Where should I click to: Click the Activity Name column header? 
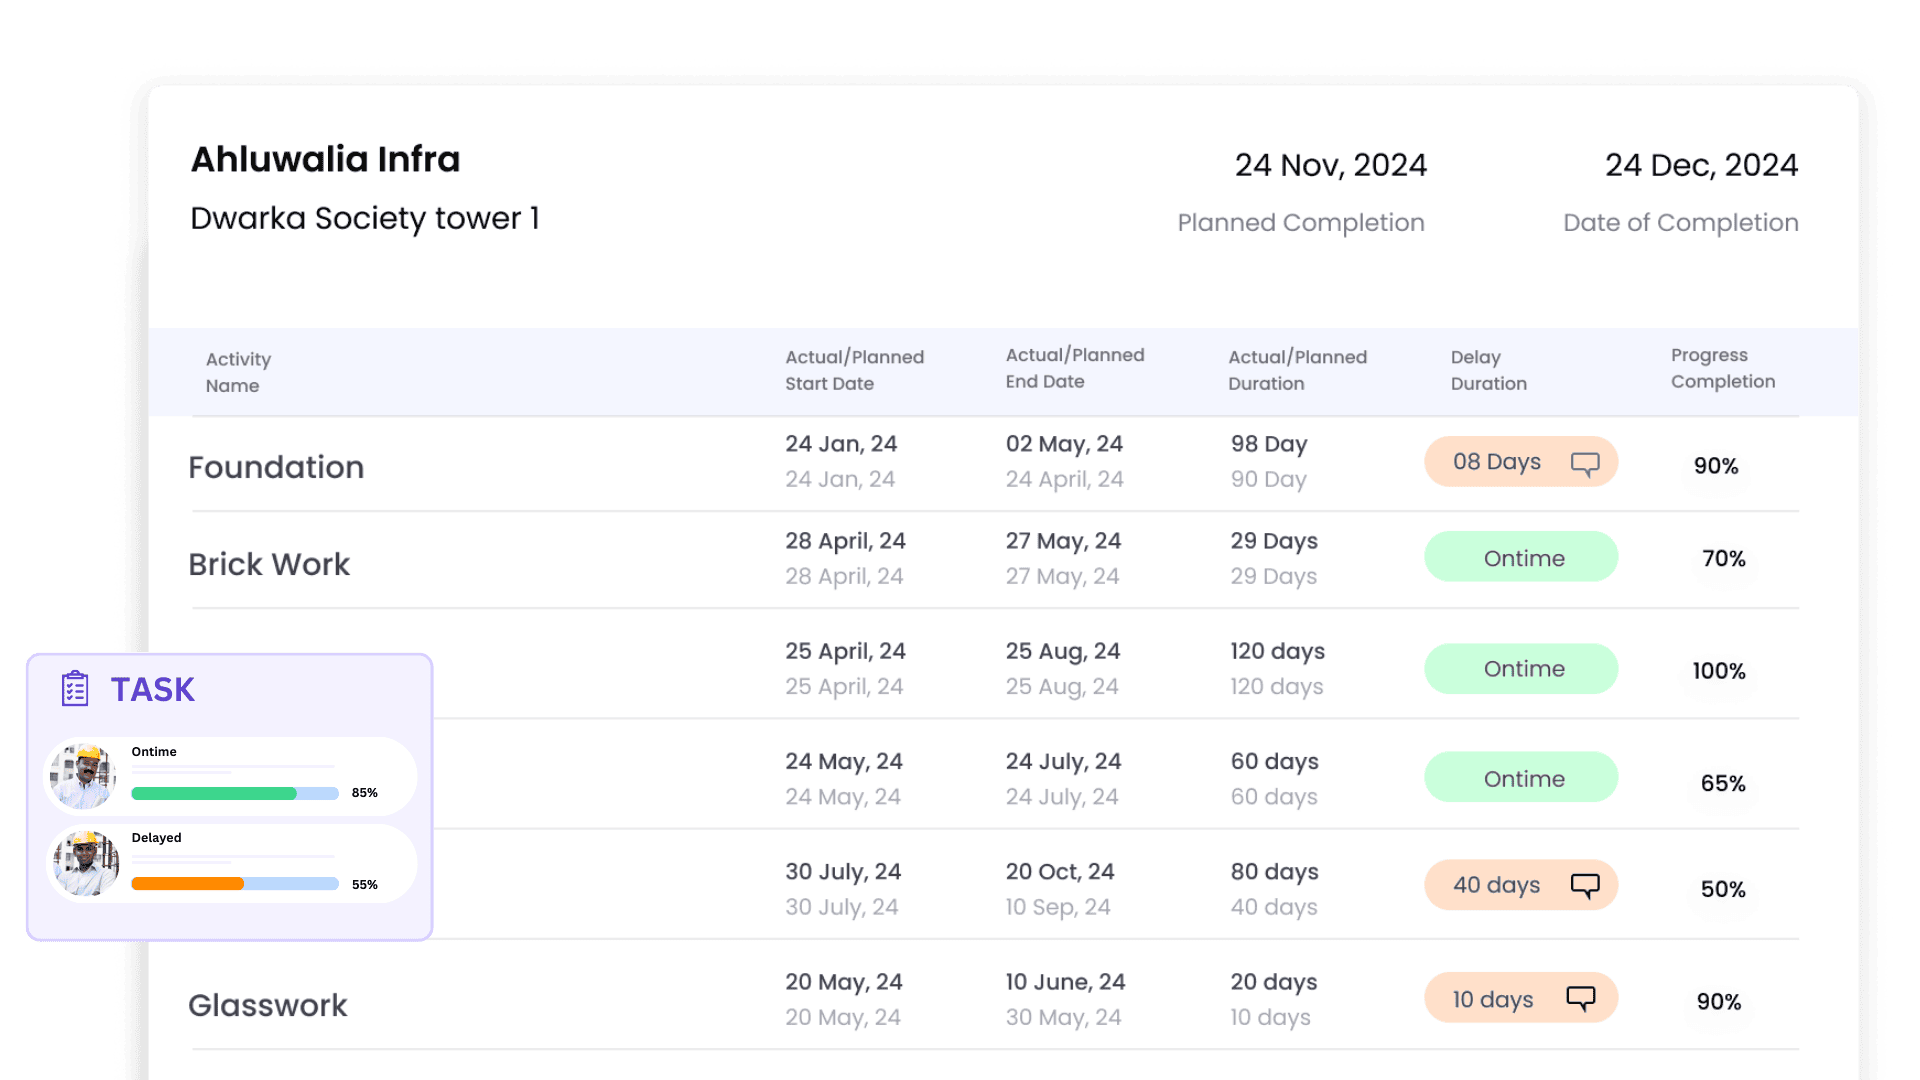[238, 372]
